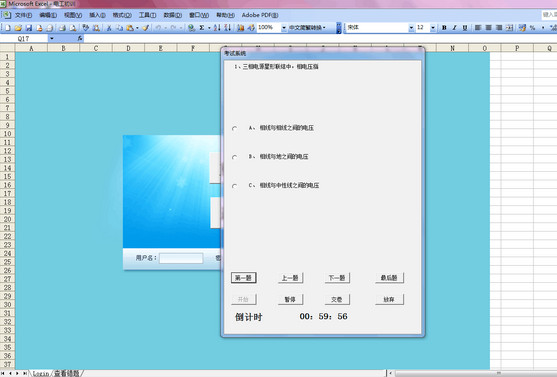Open the zoom 100% dropdown

pos(284,28)
